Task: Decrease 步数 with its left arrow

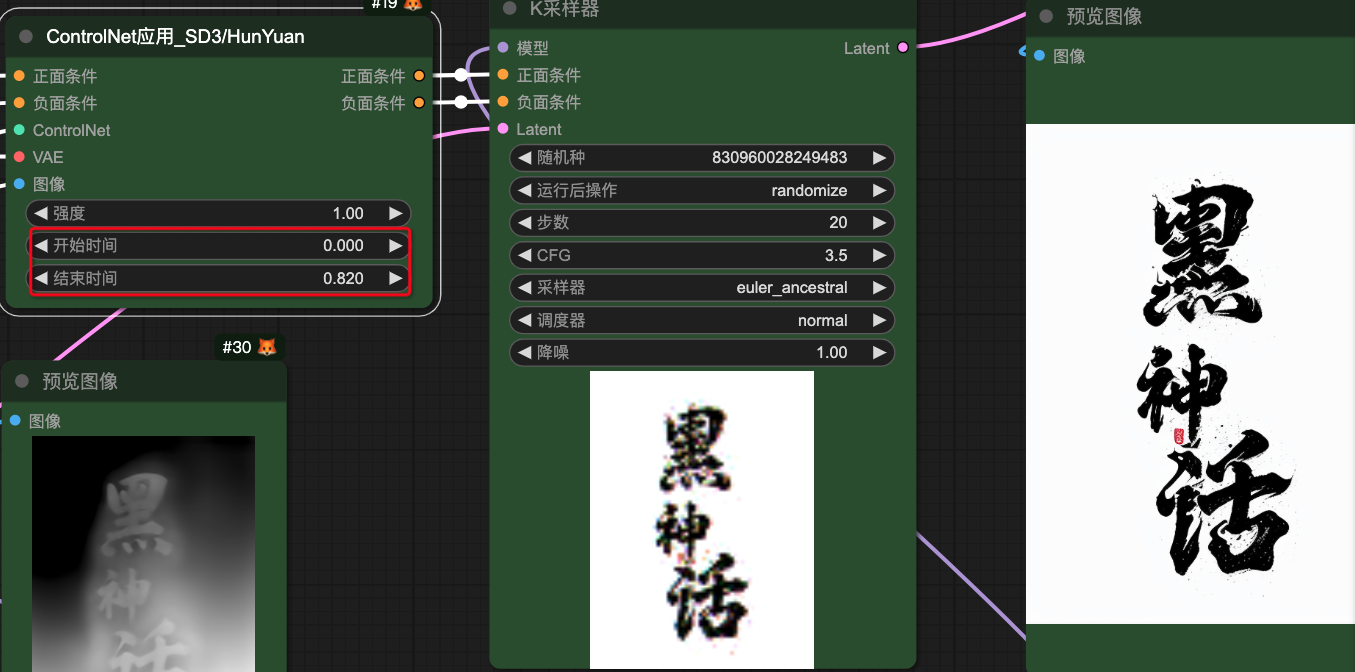Action: click(x=524, y=222)
